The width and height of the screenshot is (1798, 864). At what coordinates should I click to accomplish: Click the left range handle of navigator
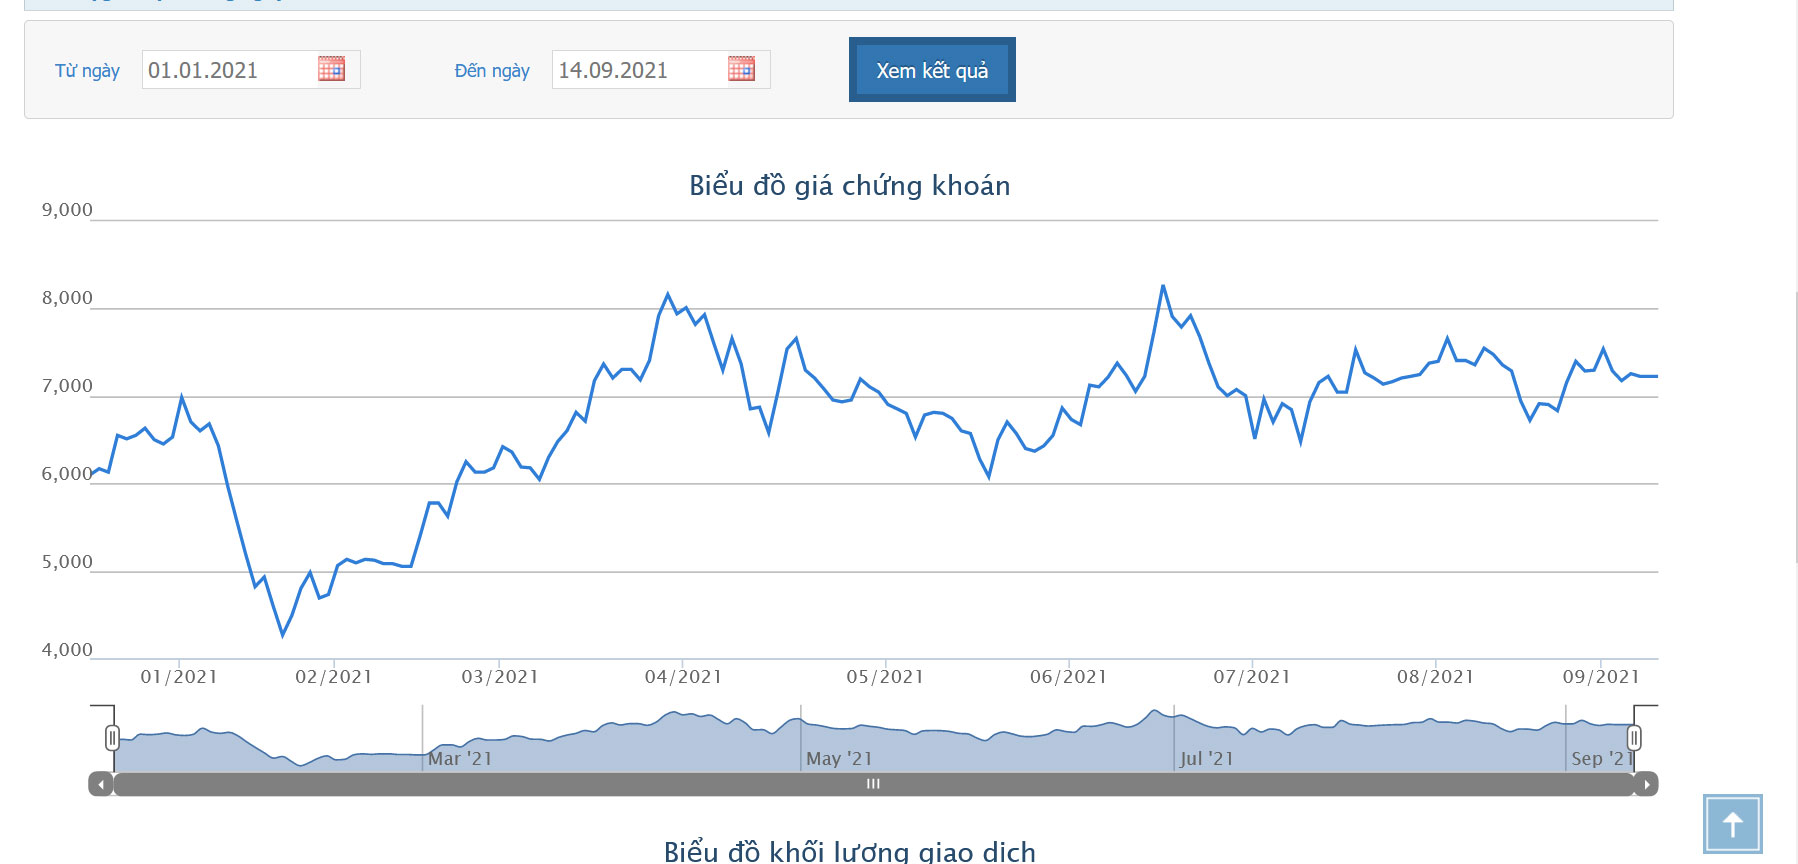click(x=112, y=738)
